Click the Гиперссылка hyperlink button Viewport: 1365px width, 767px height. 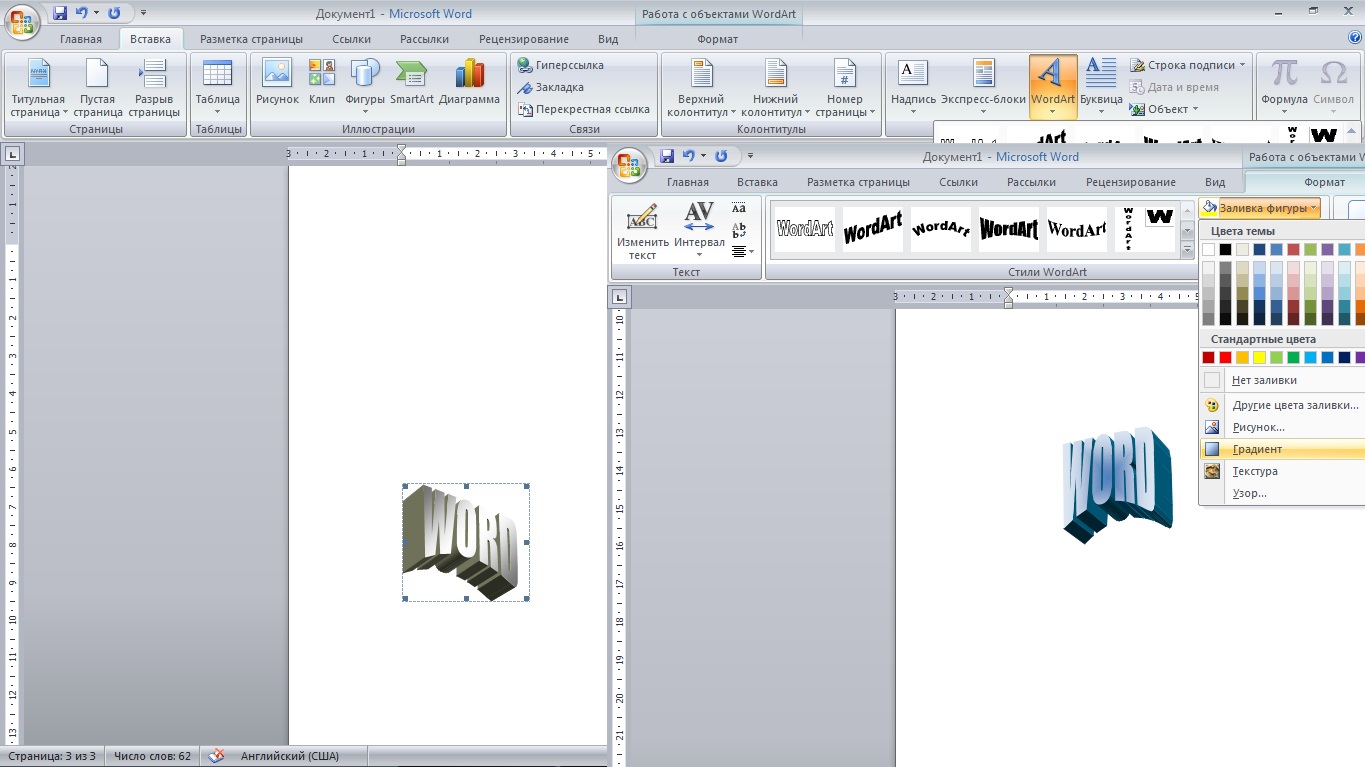[x=560, y=65]
